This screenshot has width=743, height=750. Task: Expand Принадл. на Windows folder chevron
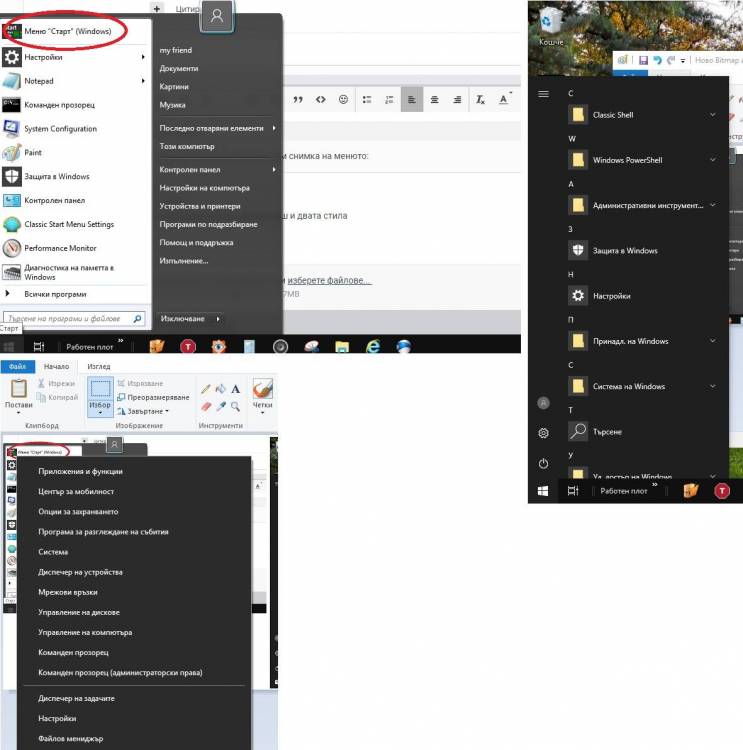tap(713, 341)
